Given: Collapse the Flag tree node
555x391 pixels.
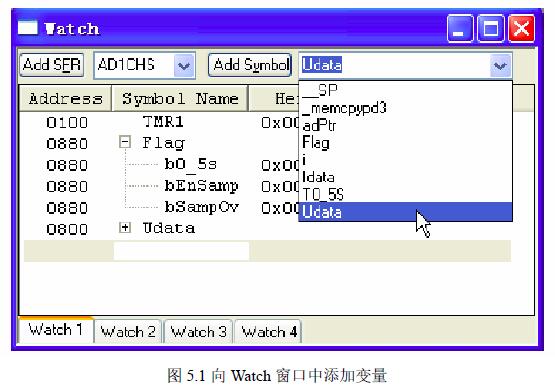Looking at the screenshot, I should click(x=125, y=142).
